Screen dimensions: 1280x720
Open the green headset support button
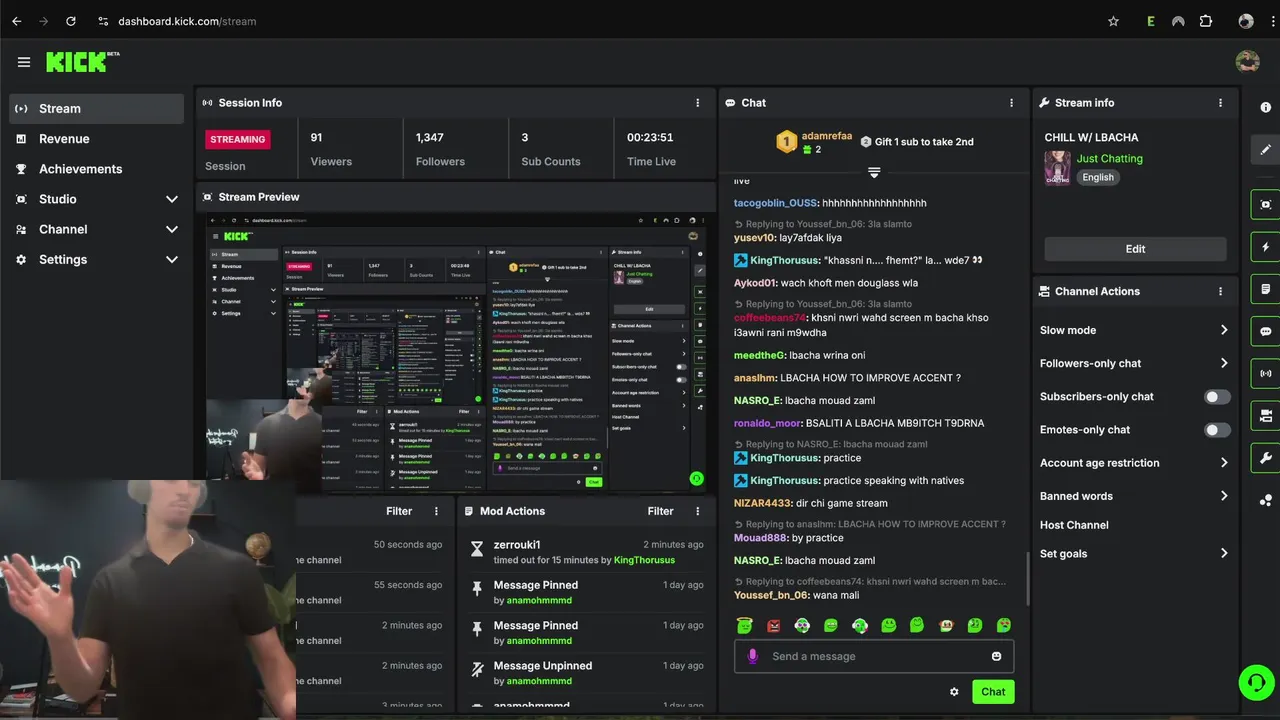click(x=1255, y=683)
